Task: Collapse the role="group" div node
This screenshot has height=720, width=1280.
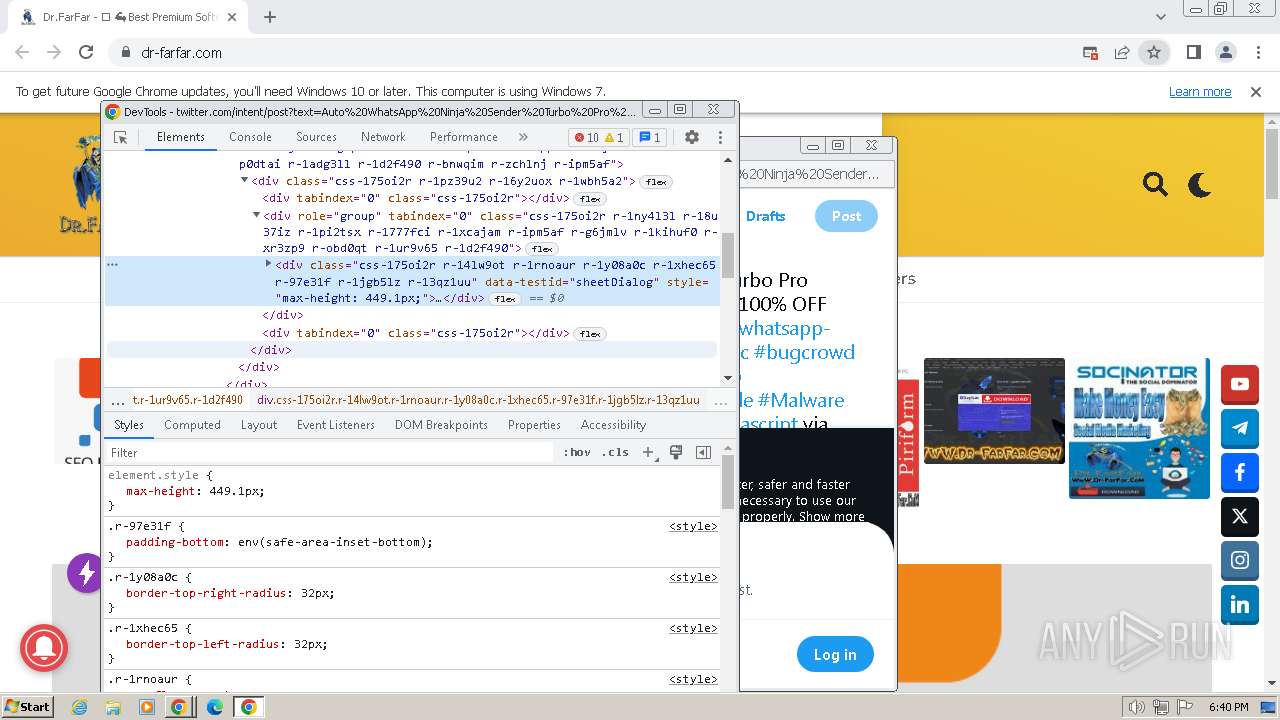Action: click(256, 215)
